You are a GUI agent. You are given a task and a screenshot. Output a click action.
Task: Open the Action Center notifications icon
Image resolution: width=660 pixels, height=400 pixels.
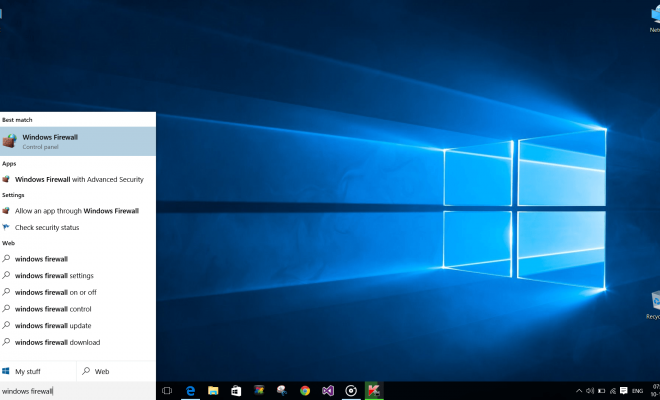click(x=624, y=391)
